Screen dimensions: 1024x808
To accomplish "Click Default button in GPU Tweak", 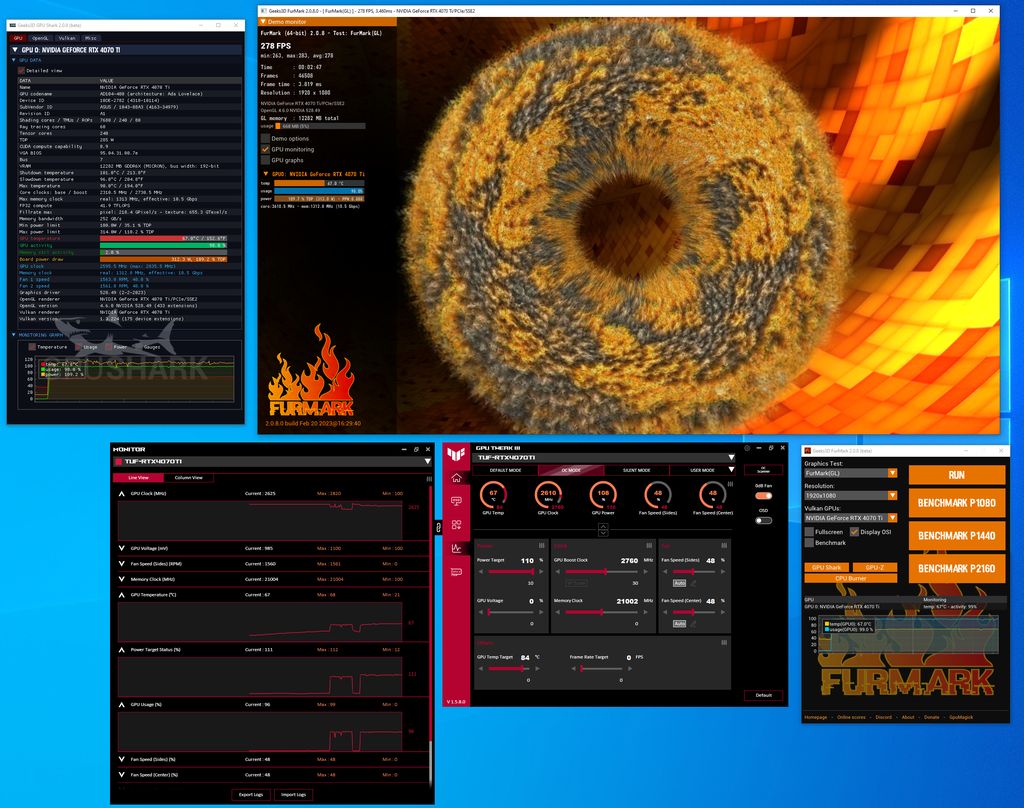I will (x=763, y=695).
